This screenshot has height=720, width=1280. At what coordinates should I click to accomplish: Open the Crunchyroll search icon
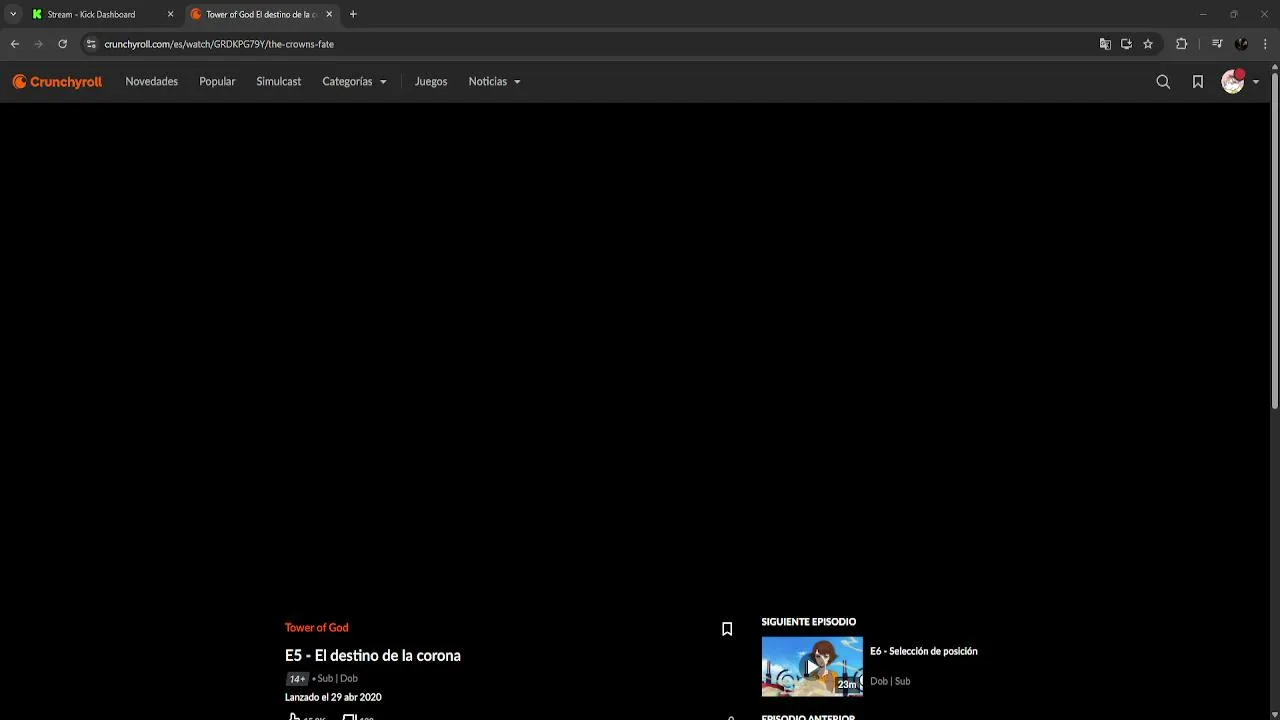coord(1163,82)
